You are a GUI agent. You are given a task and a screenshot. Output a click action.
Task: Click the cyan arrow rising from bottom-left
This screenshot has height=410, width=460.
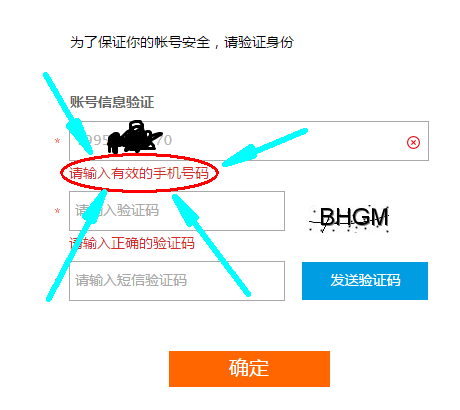(x=77, y=245)
